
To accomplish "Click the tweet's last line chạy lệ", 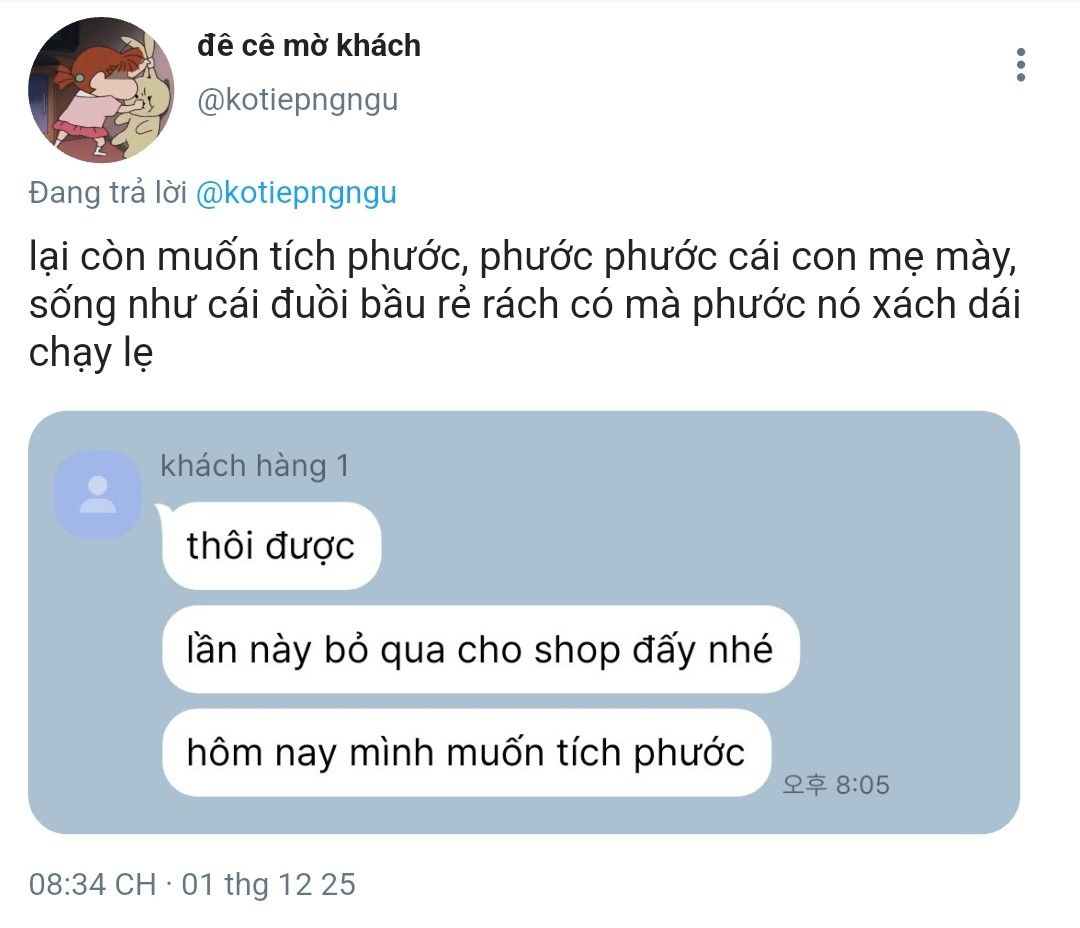I will 91,353.
